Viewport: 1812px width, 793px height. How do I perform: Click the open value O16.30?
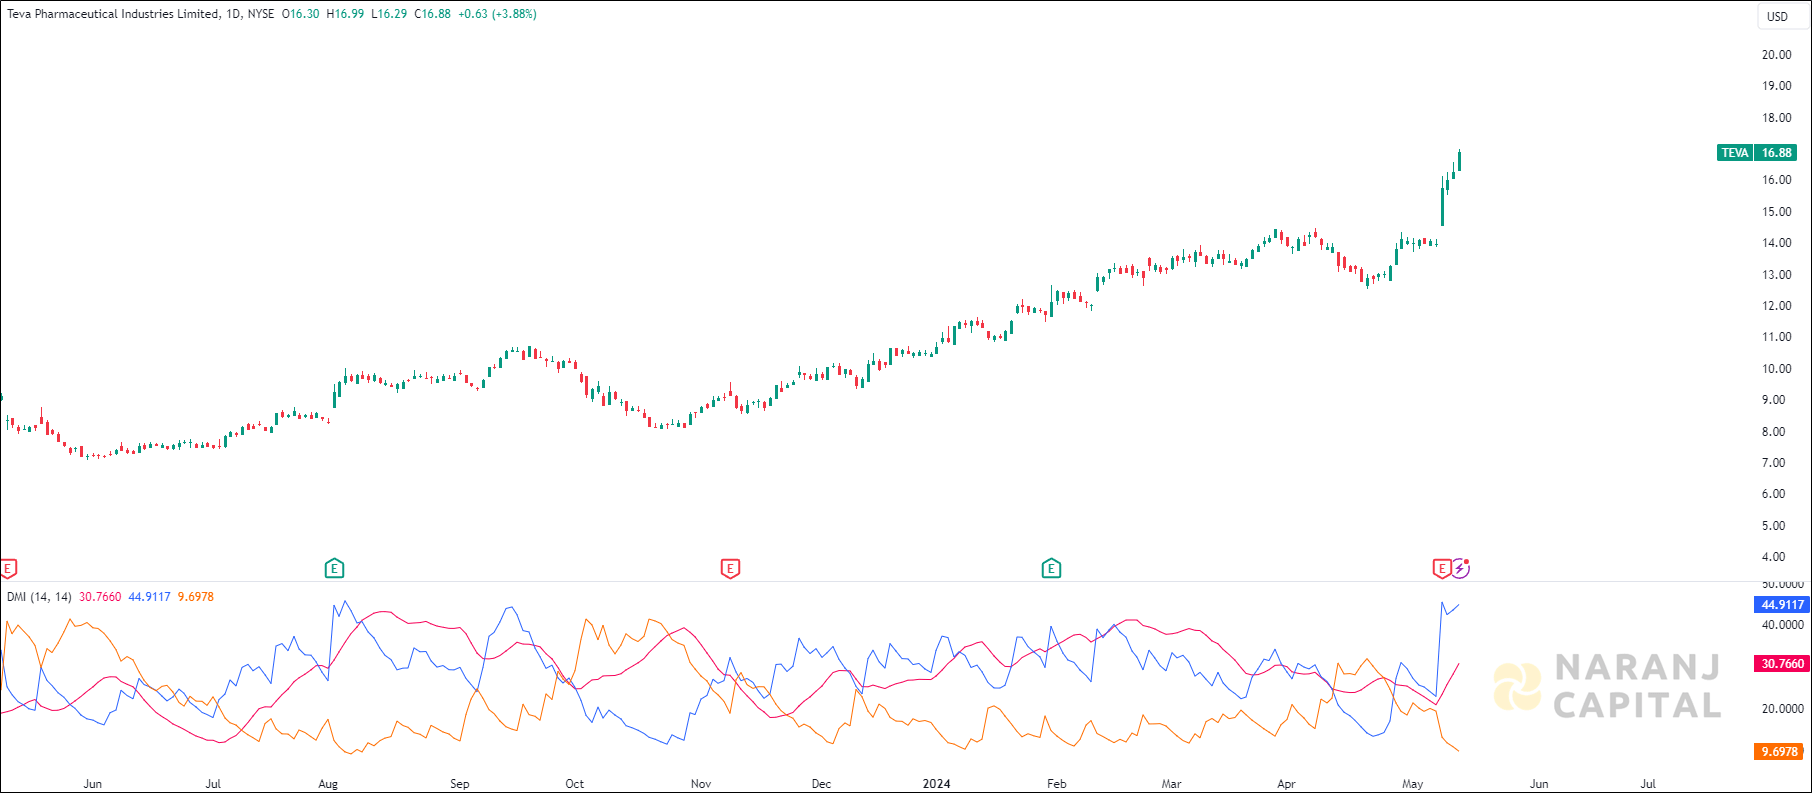301,14
